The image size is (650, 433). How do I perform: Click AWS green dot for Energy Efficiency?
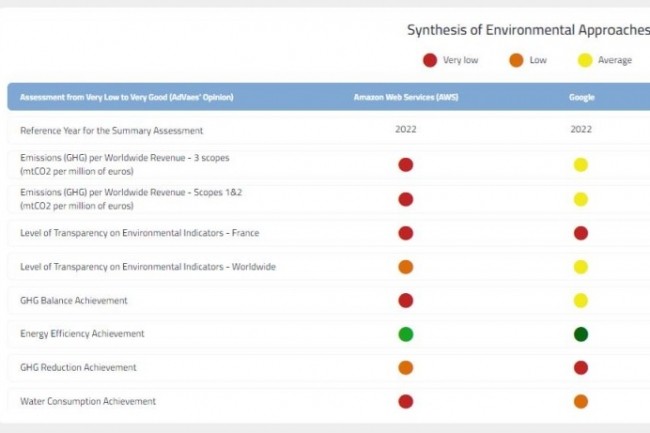[406, 334]
